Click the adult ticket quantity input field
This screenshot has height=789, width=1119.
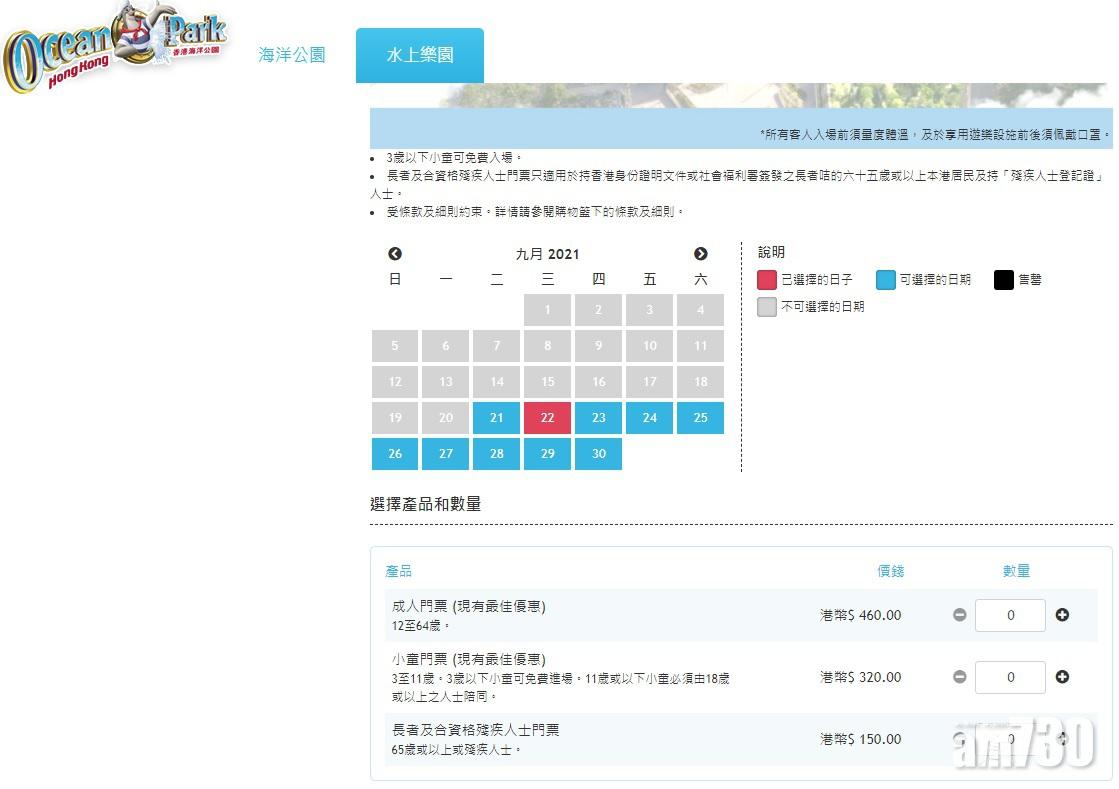click(1009, 615)
